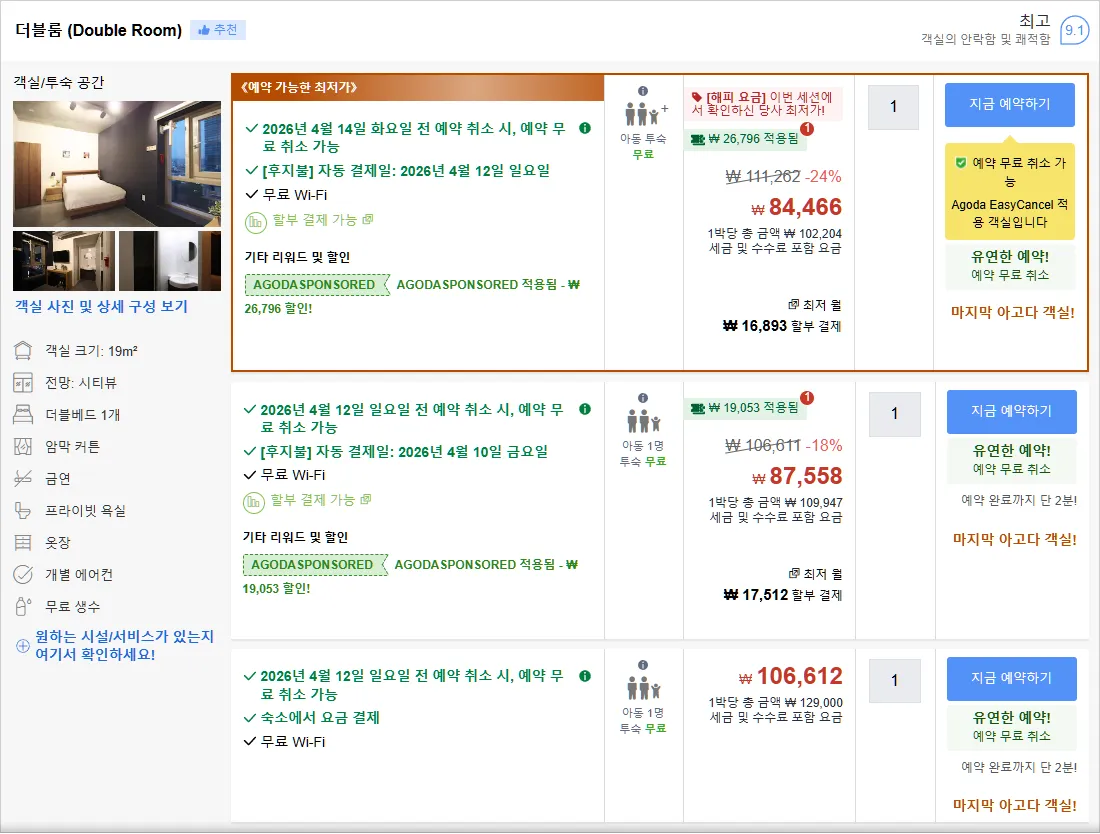Click the coupon icon next to ₩ 26,796 적용됨
The width and height of the screenshot is (1100, 834).
[697, 140]
